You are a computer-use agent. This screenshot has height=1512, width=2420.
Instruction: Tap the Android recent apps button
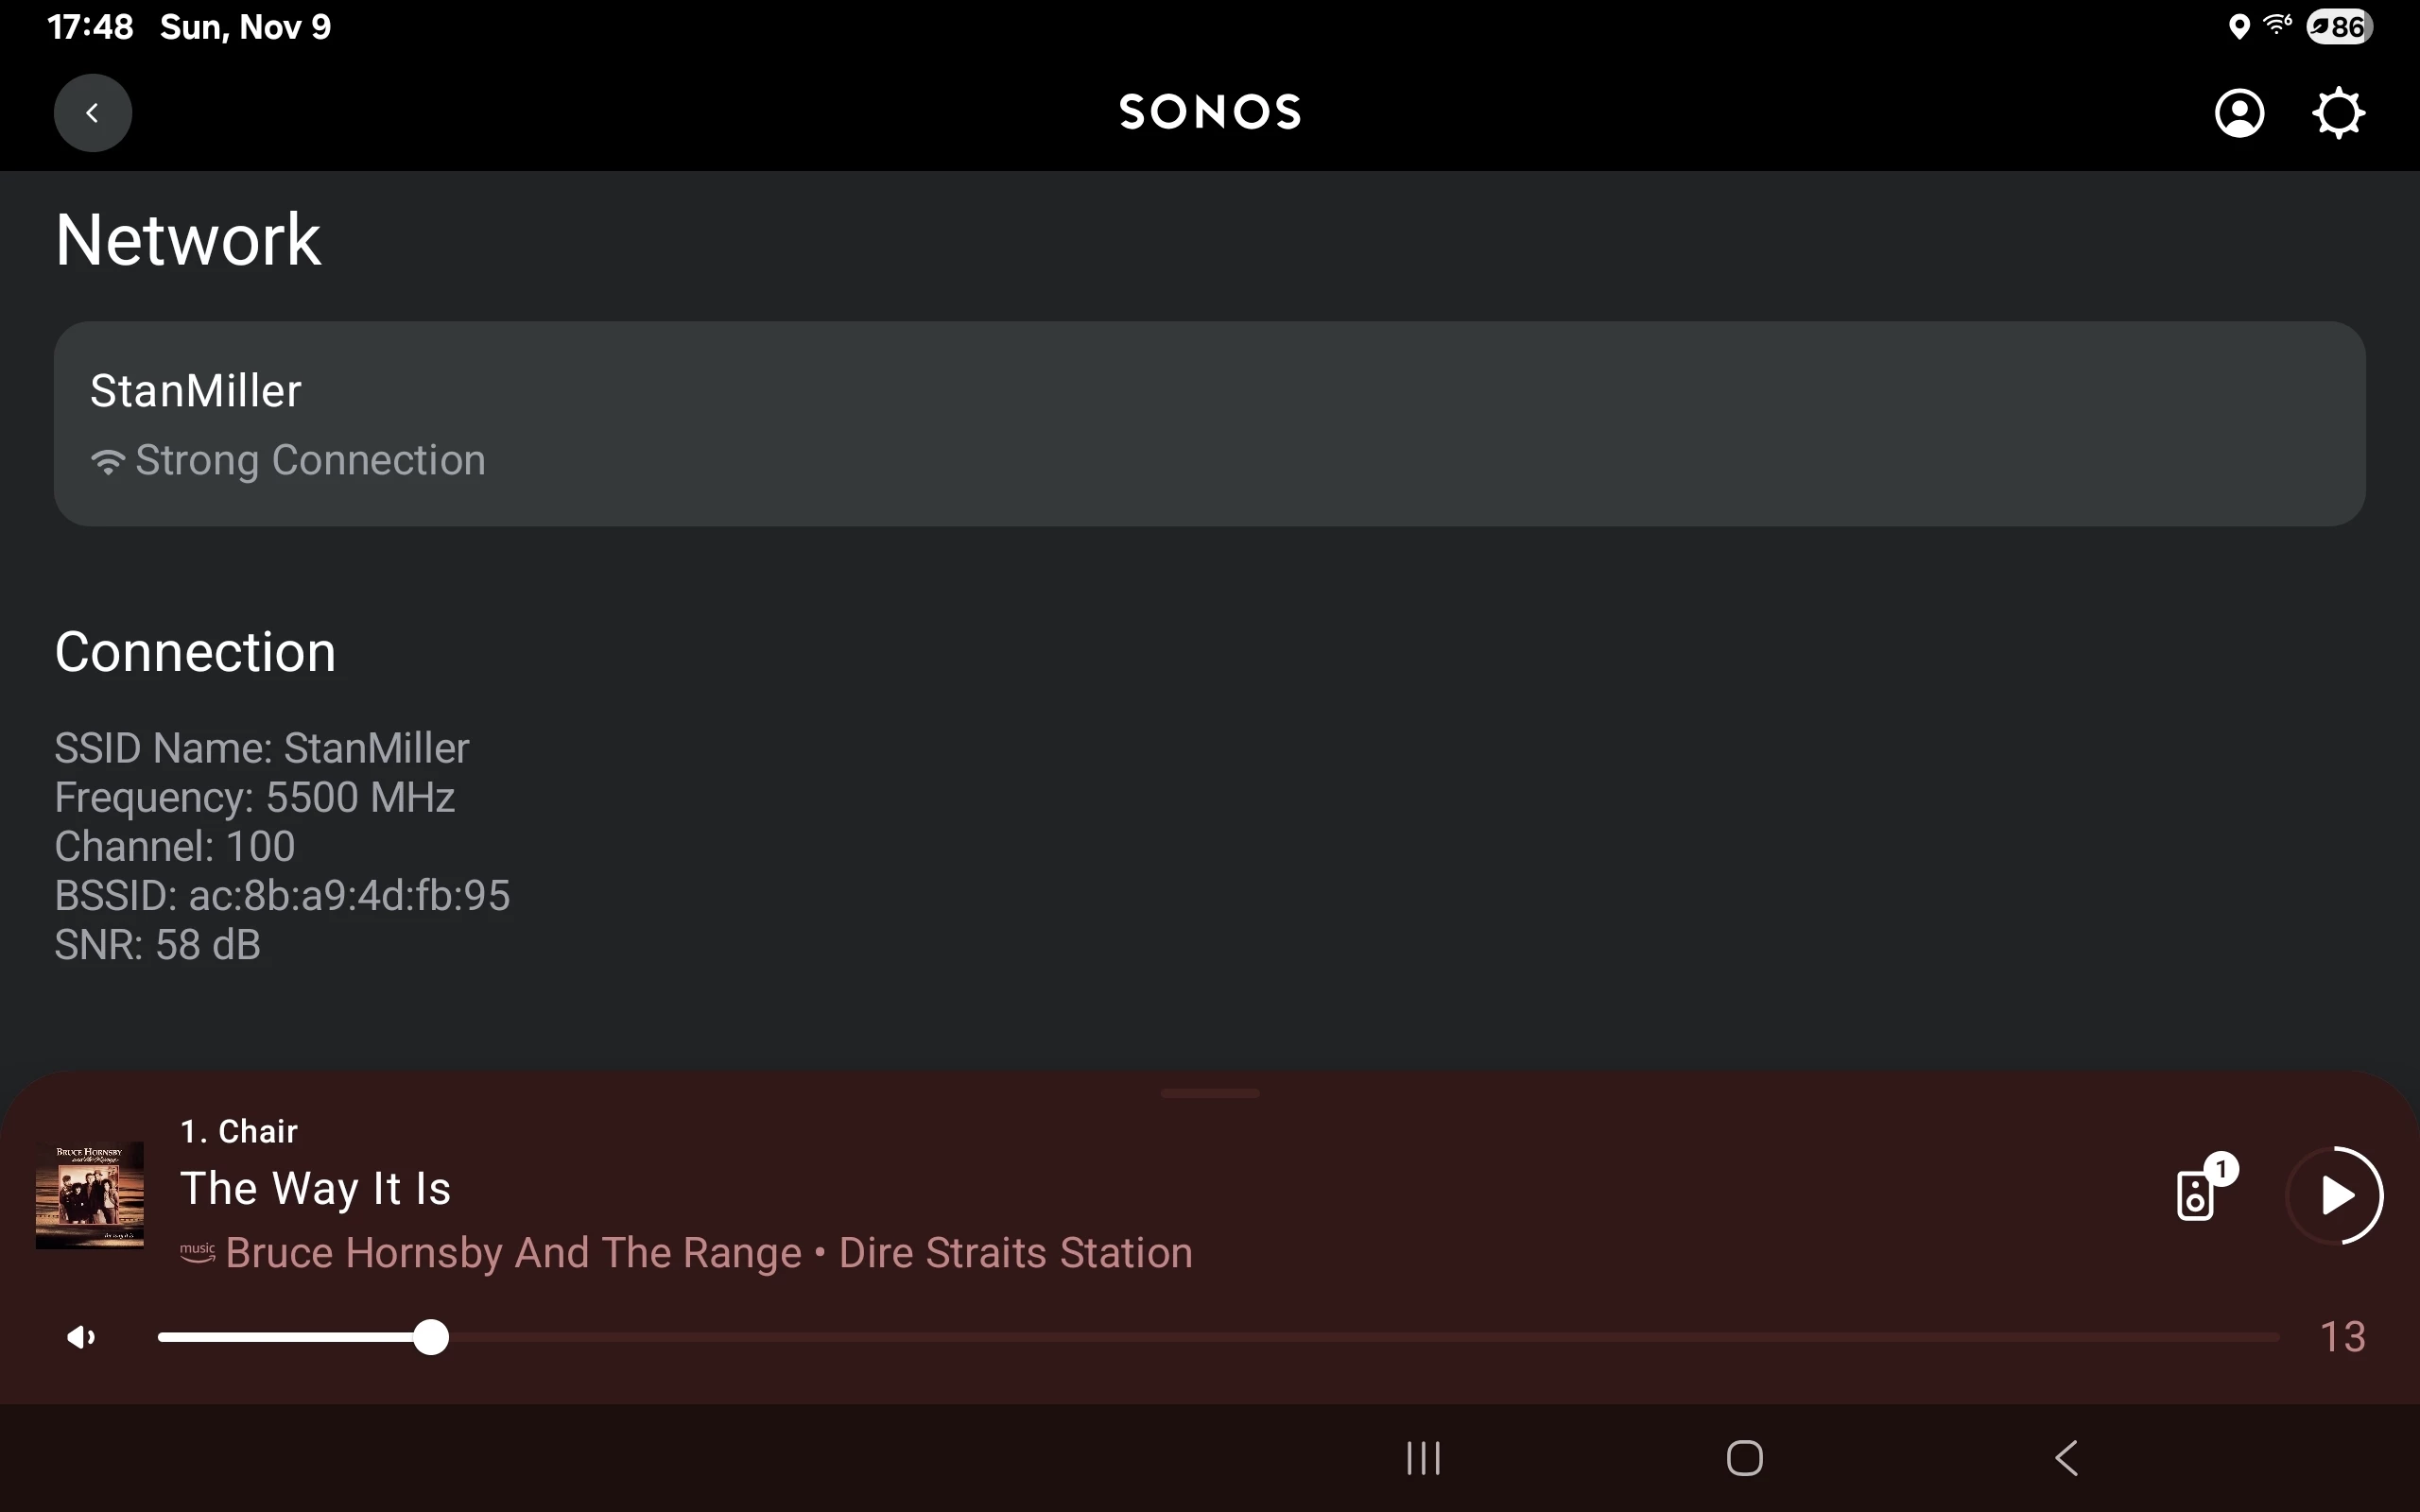point(1423,1458)
